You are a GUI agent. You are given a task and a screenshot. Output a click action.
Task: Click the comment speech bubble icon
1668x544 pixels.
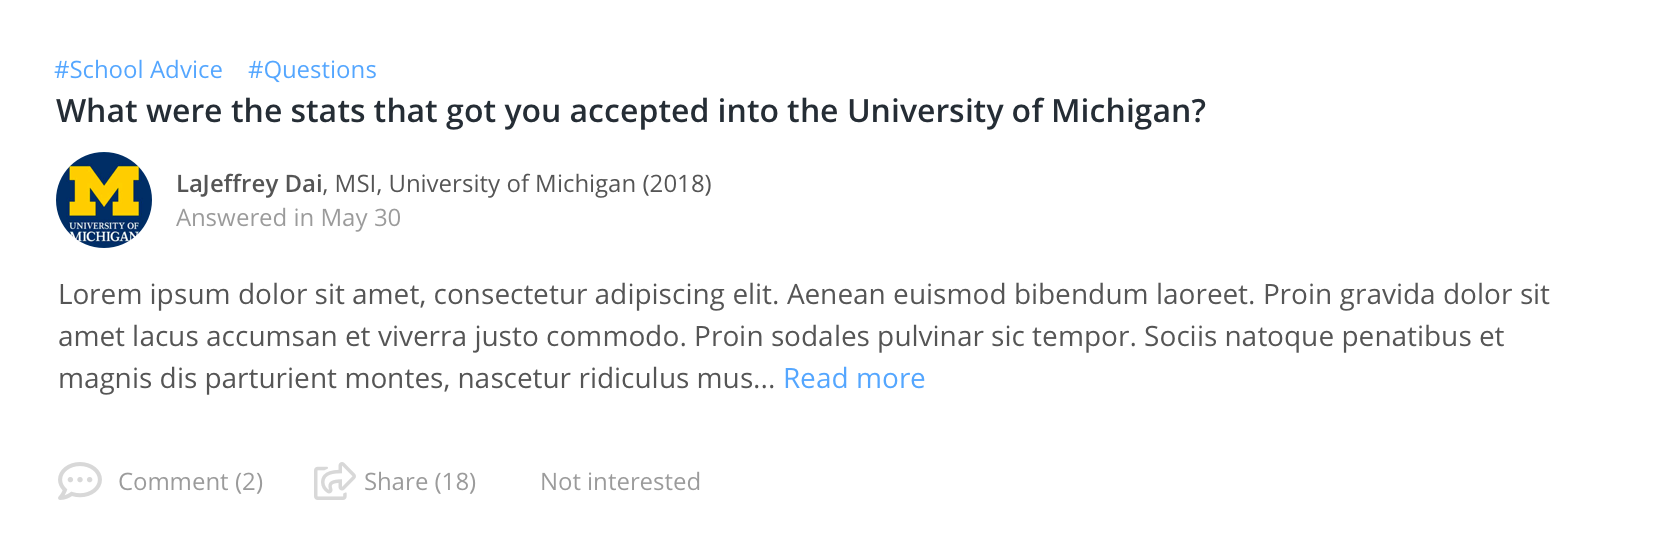pyautogui.click(x=79, y=481)
